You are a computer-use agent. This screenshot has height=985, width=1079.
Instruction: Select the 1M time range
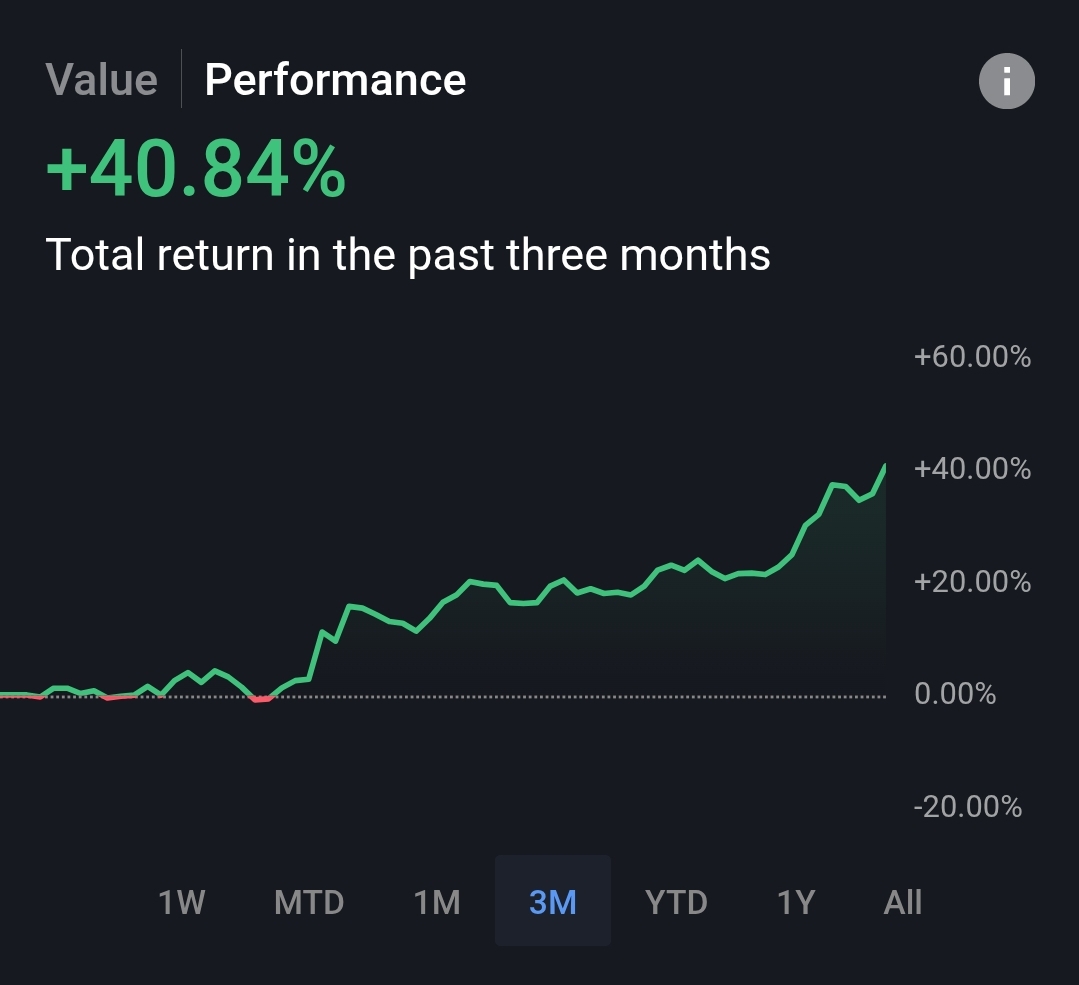tap(437, 902)
